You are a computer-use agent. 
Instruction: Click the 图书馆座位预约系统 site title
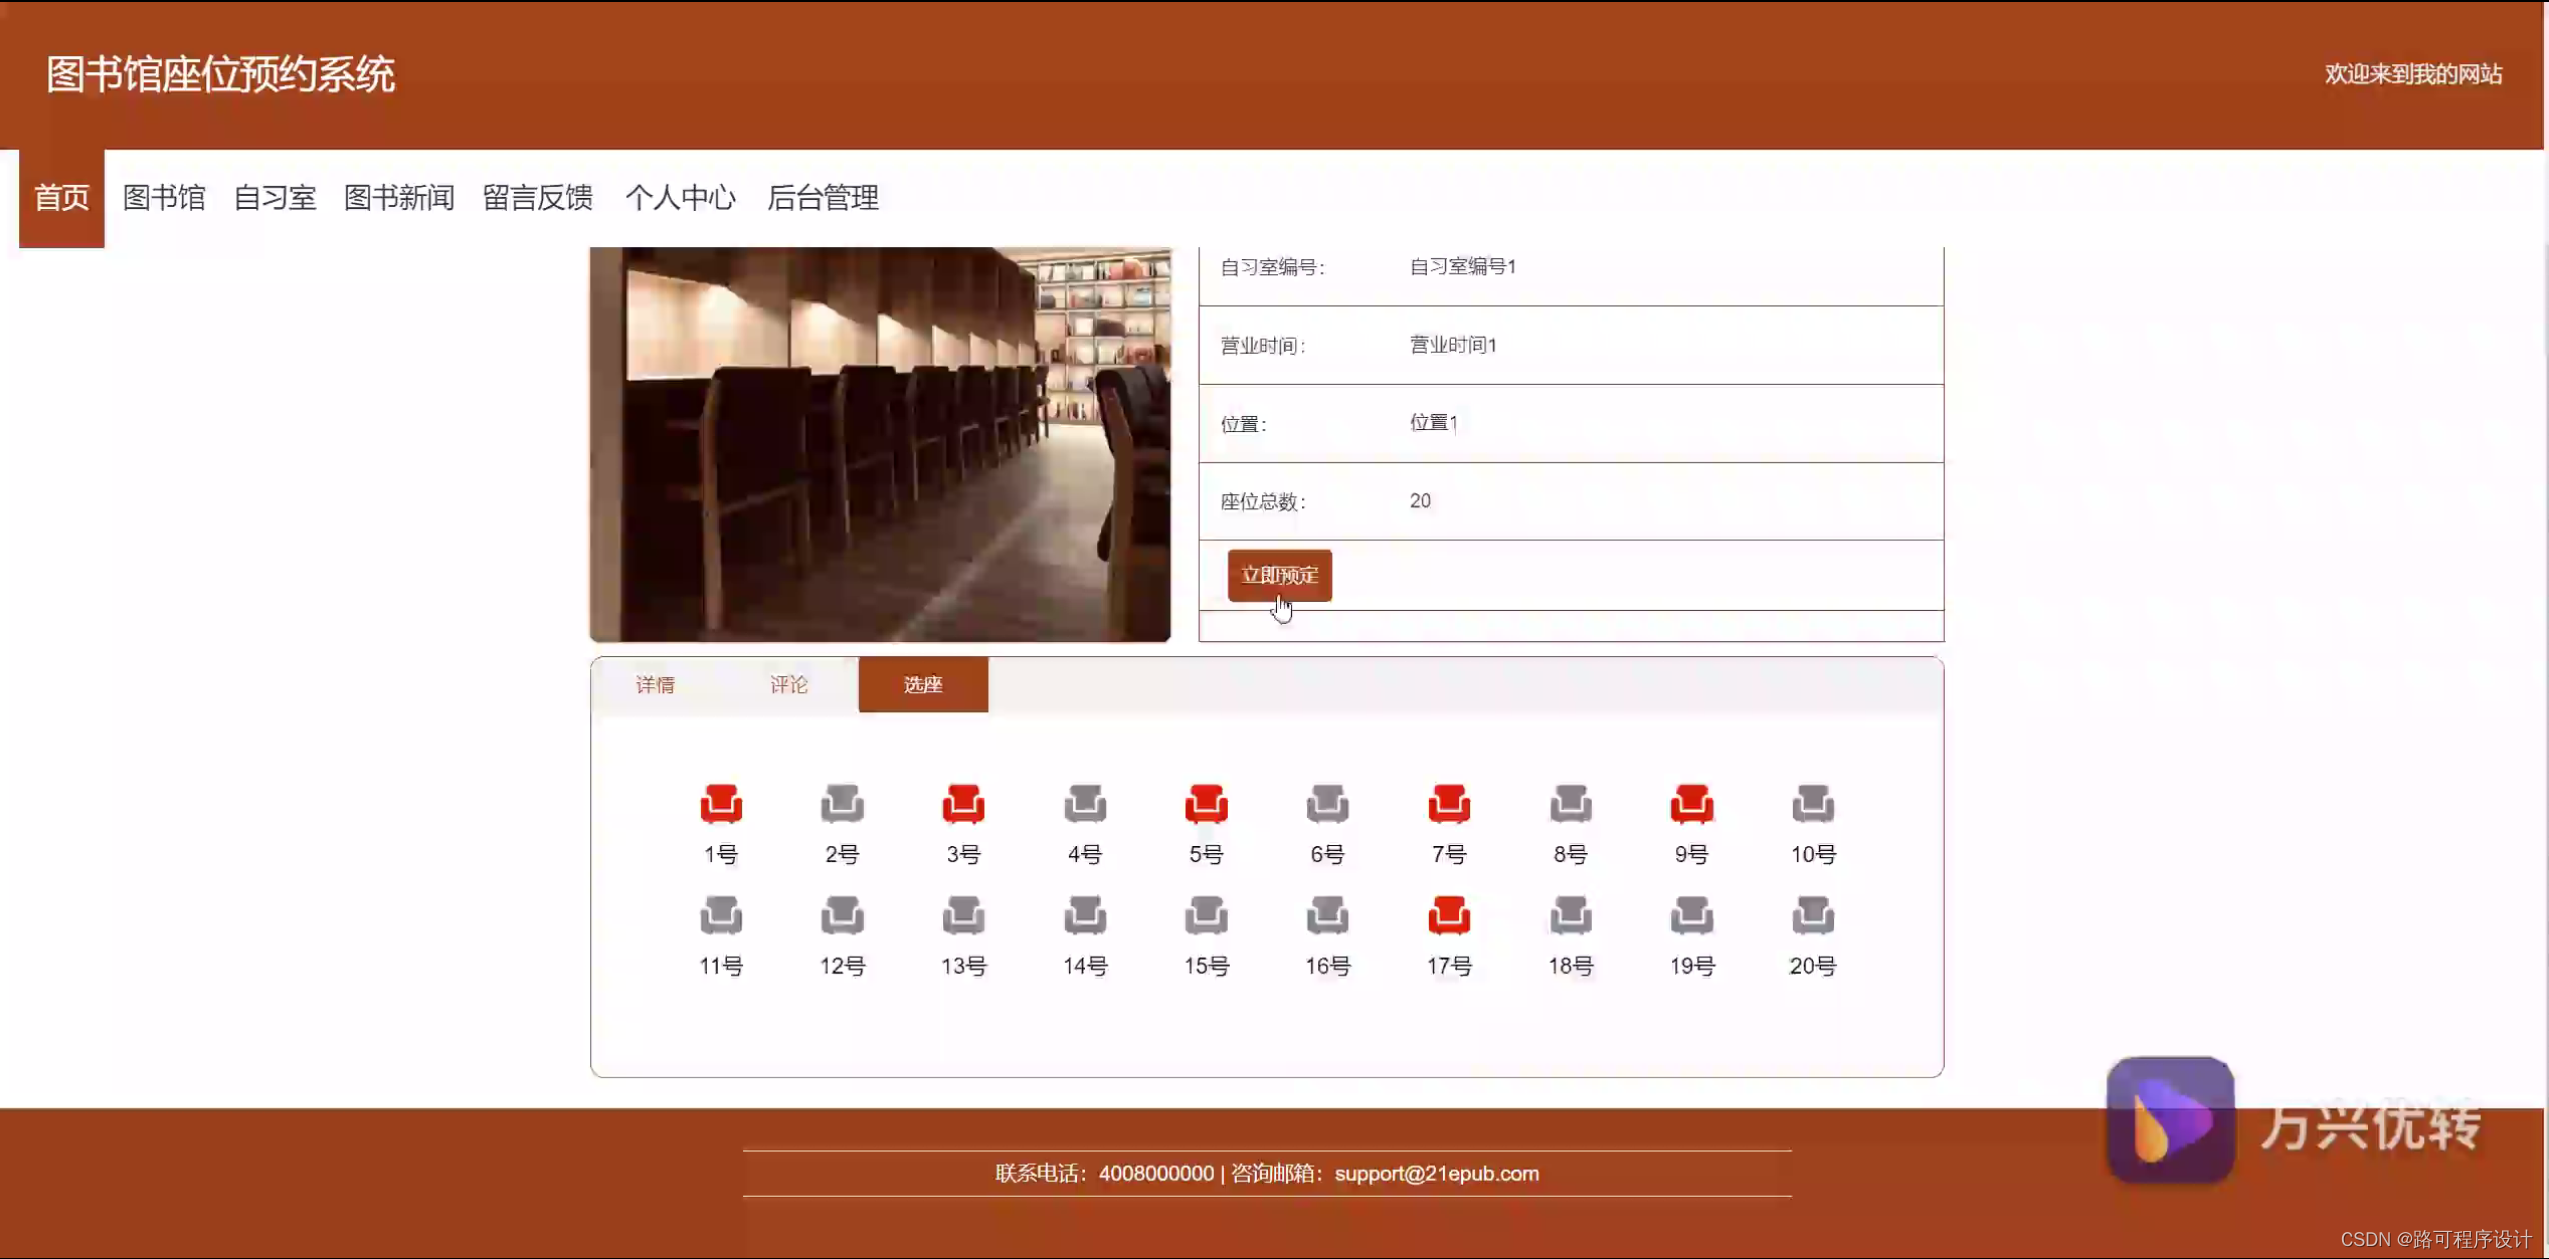221,75
